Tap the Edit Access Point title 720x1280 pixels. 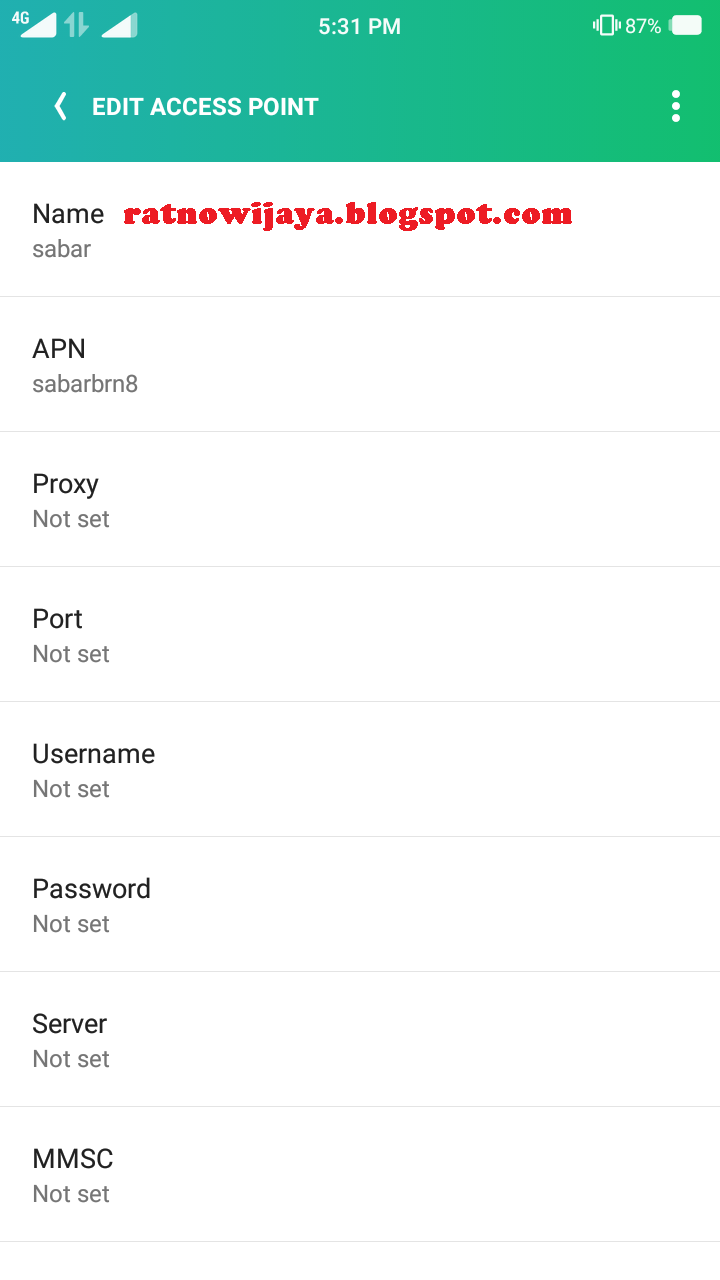205,107
